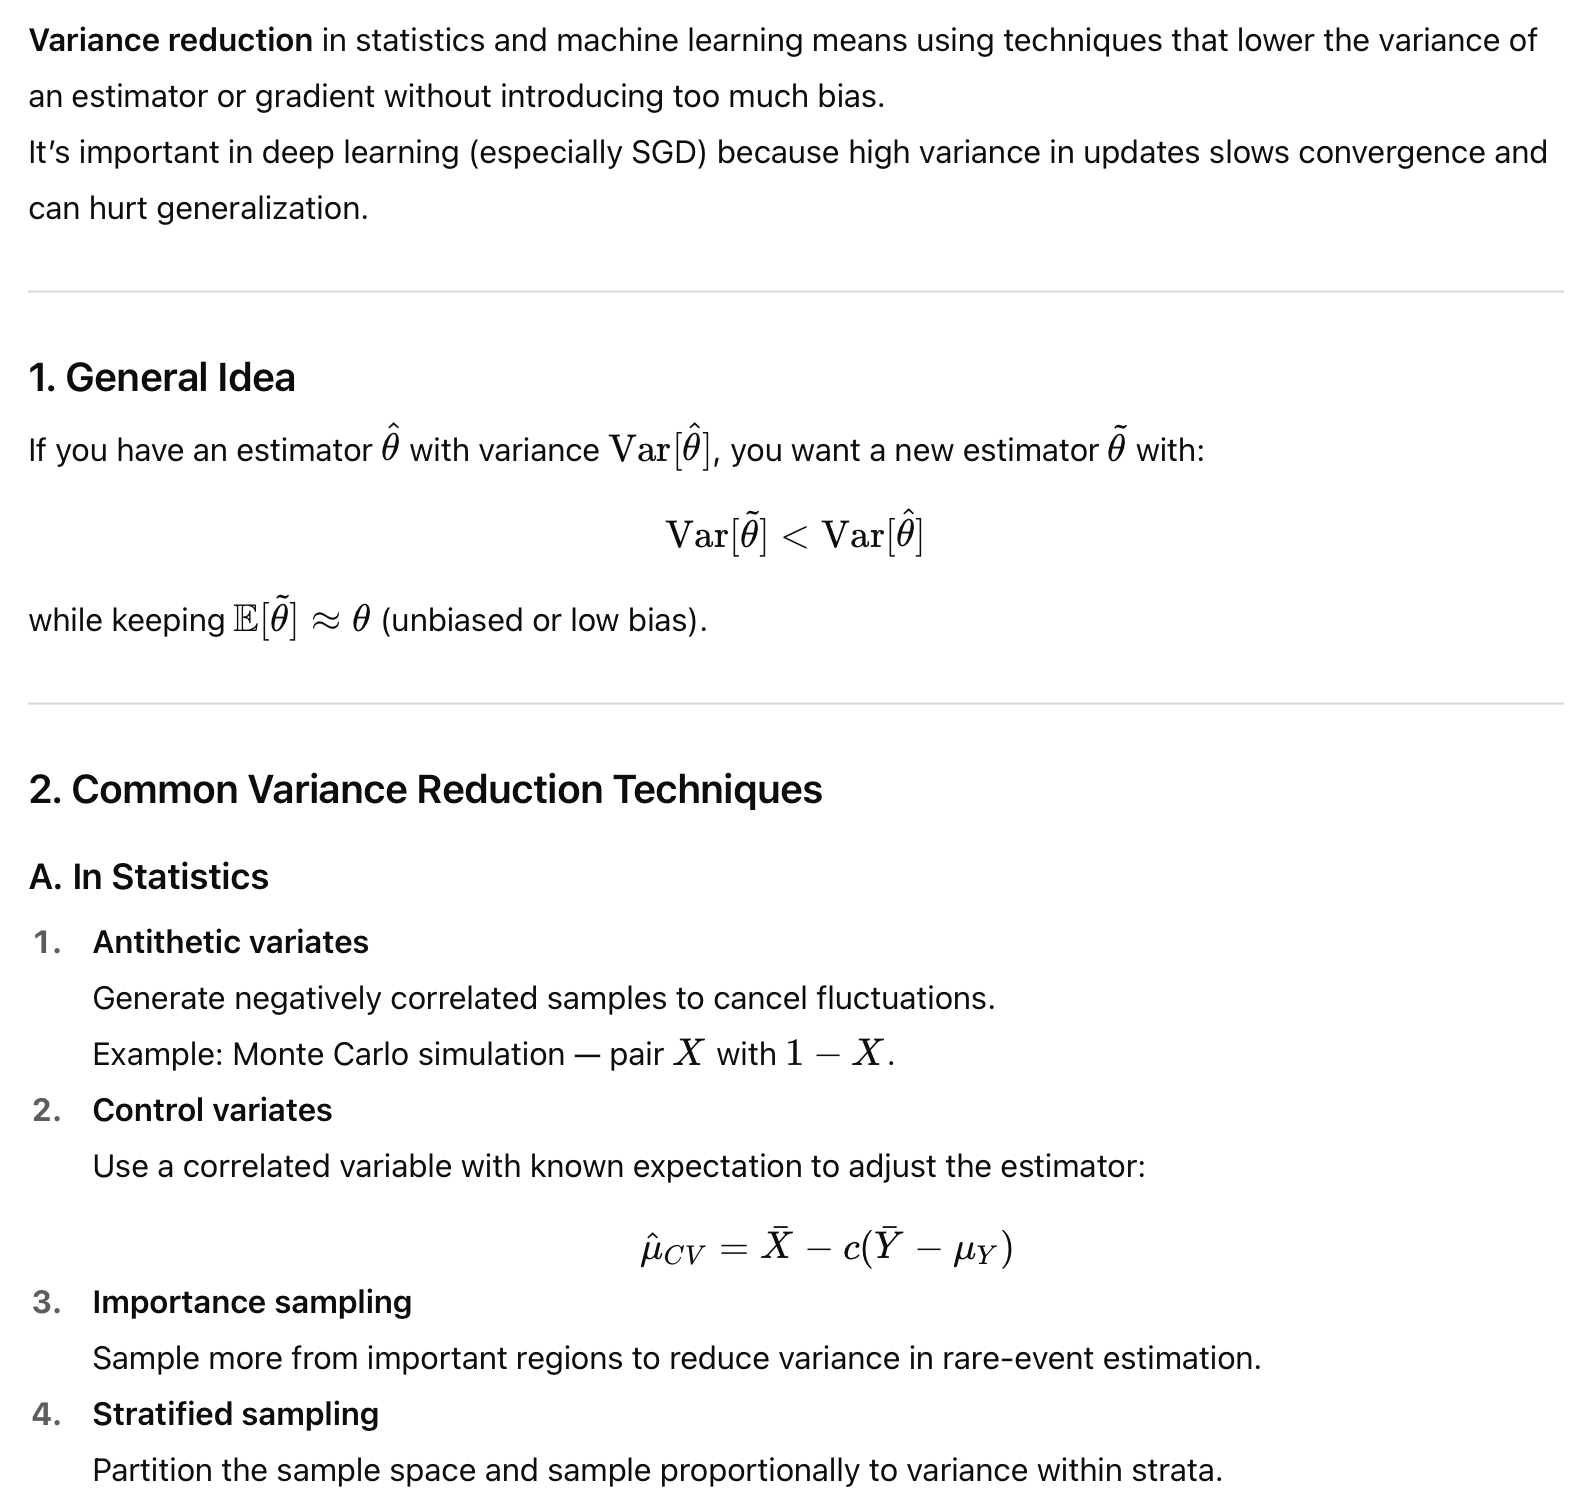
Task: Select the "Stratified sampling" list title
Action: tap(235, 1414)
